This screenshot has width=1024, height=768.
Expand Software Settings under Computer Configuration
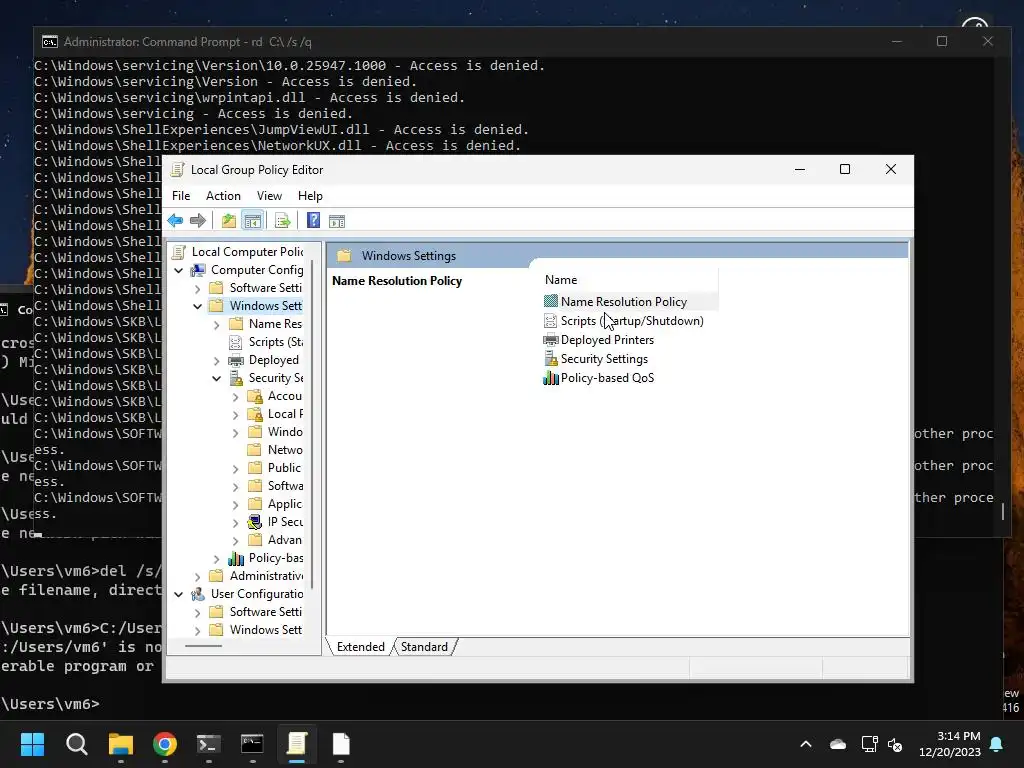[197, 288]
